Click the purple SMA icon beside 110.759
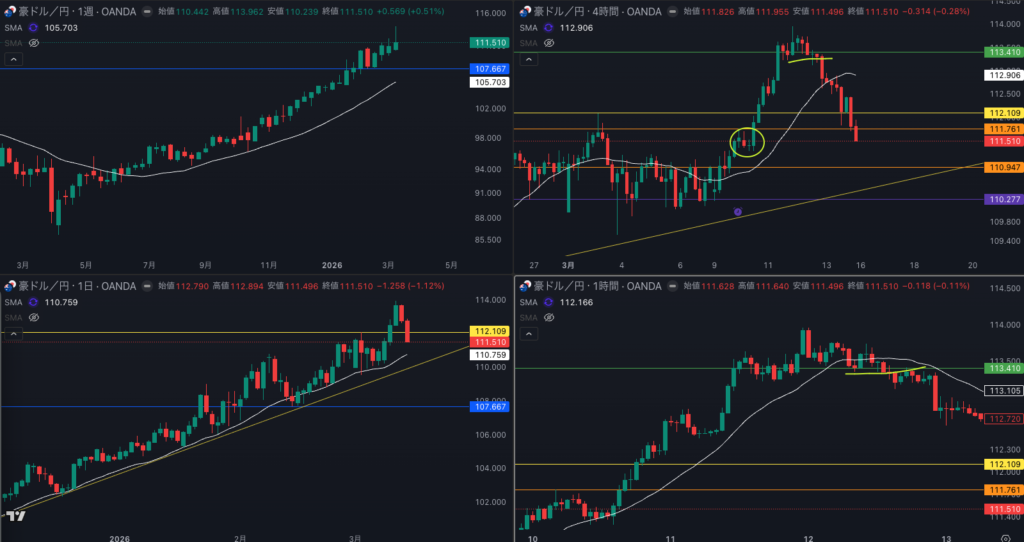 34,302
